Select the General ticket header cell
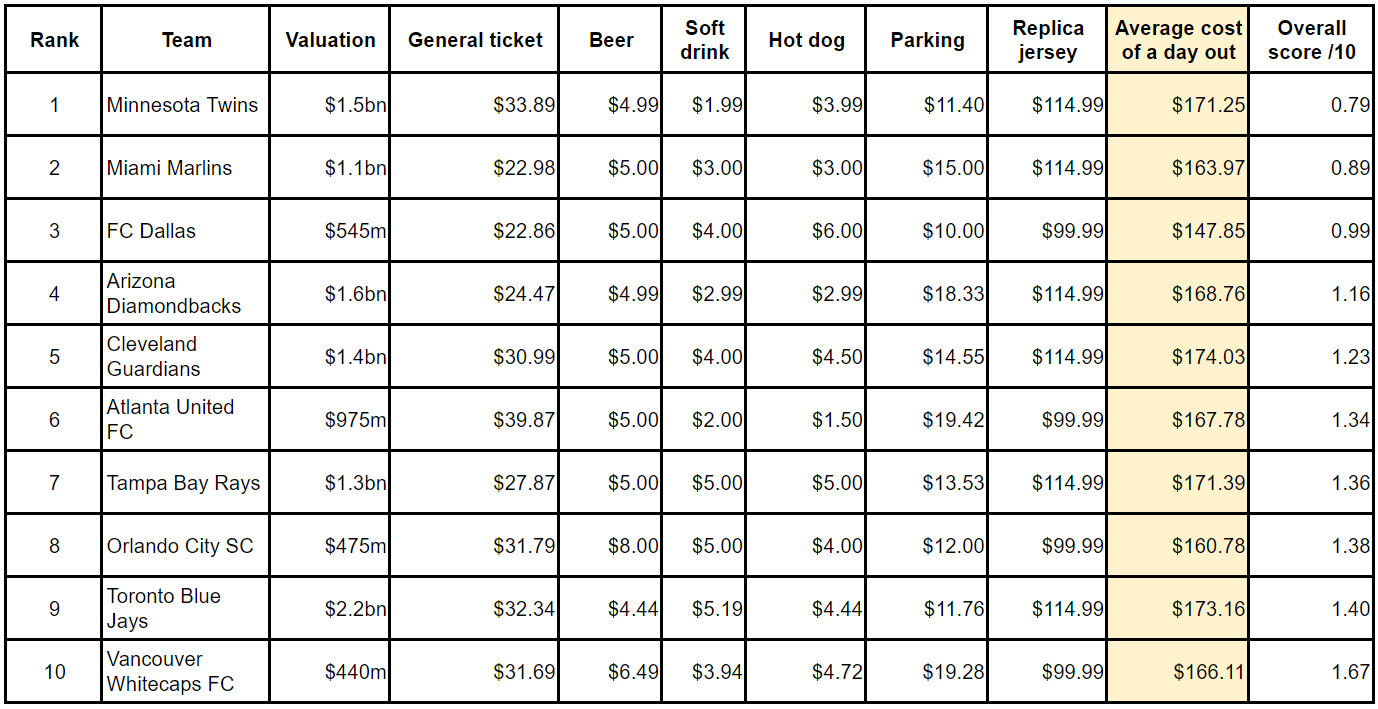 click(x=475, y=41)
